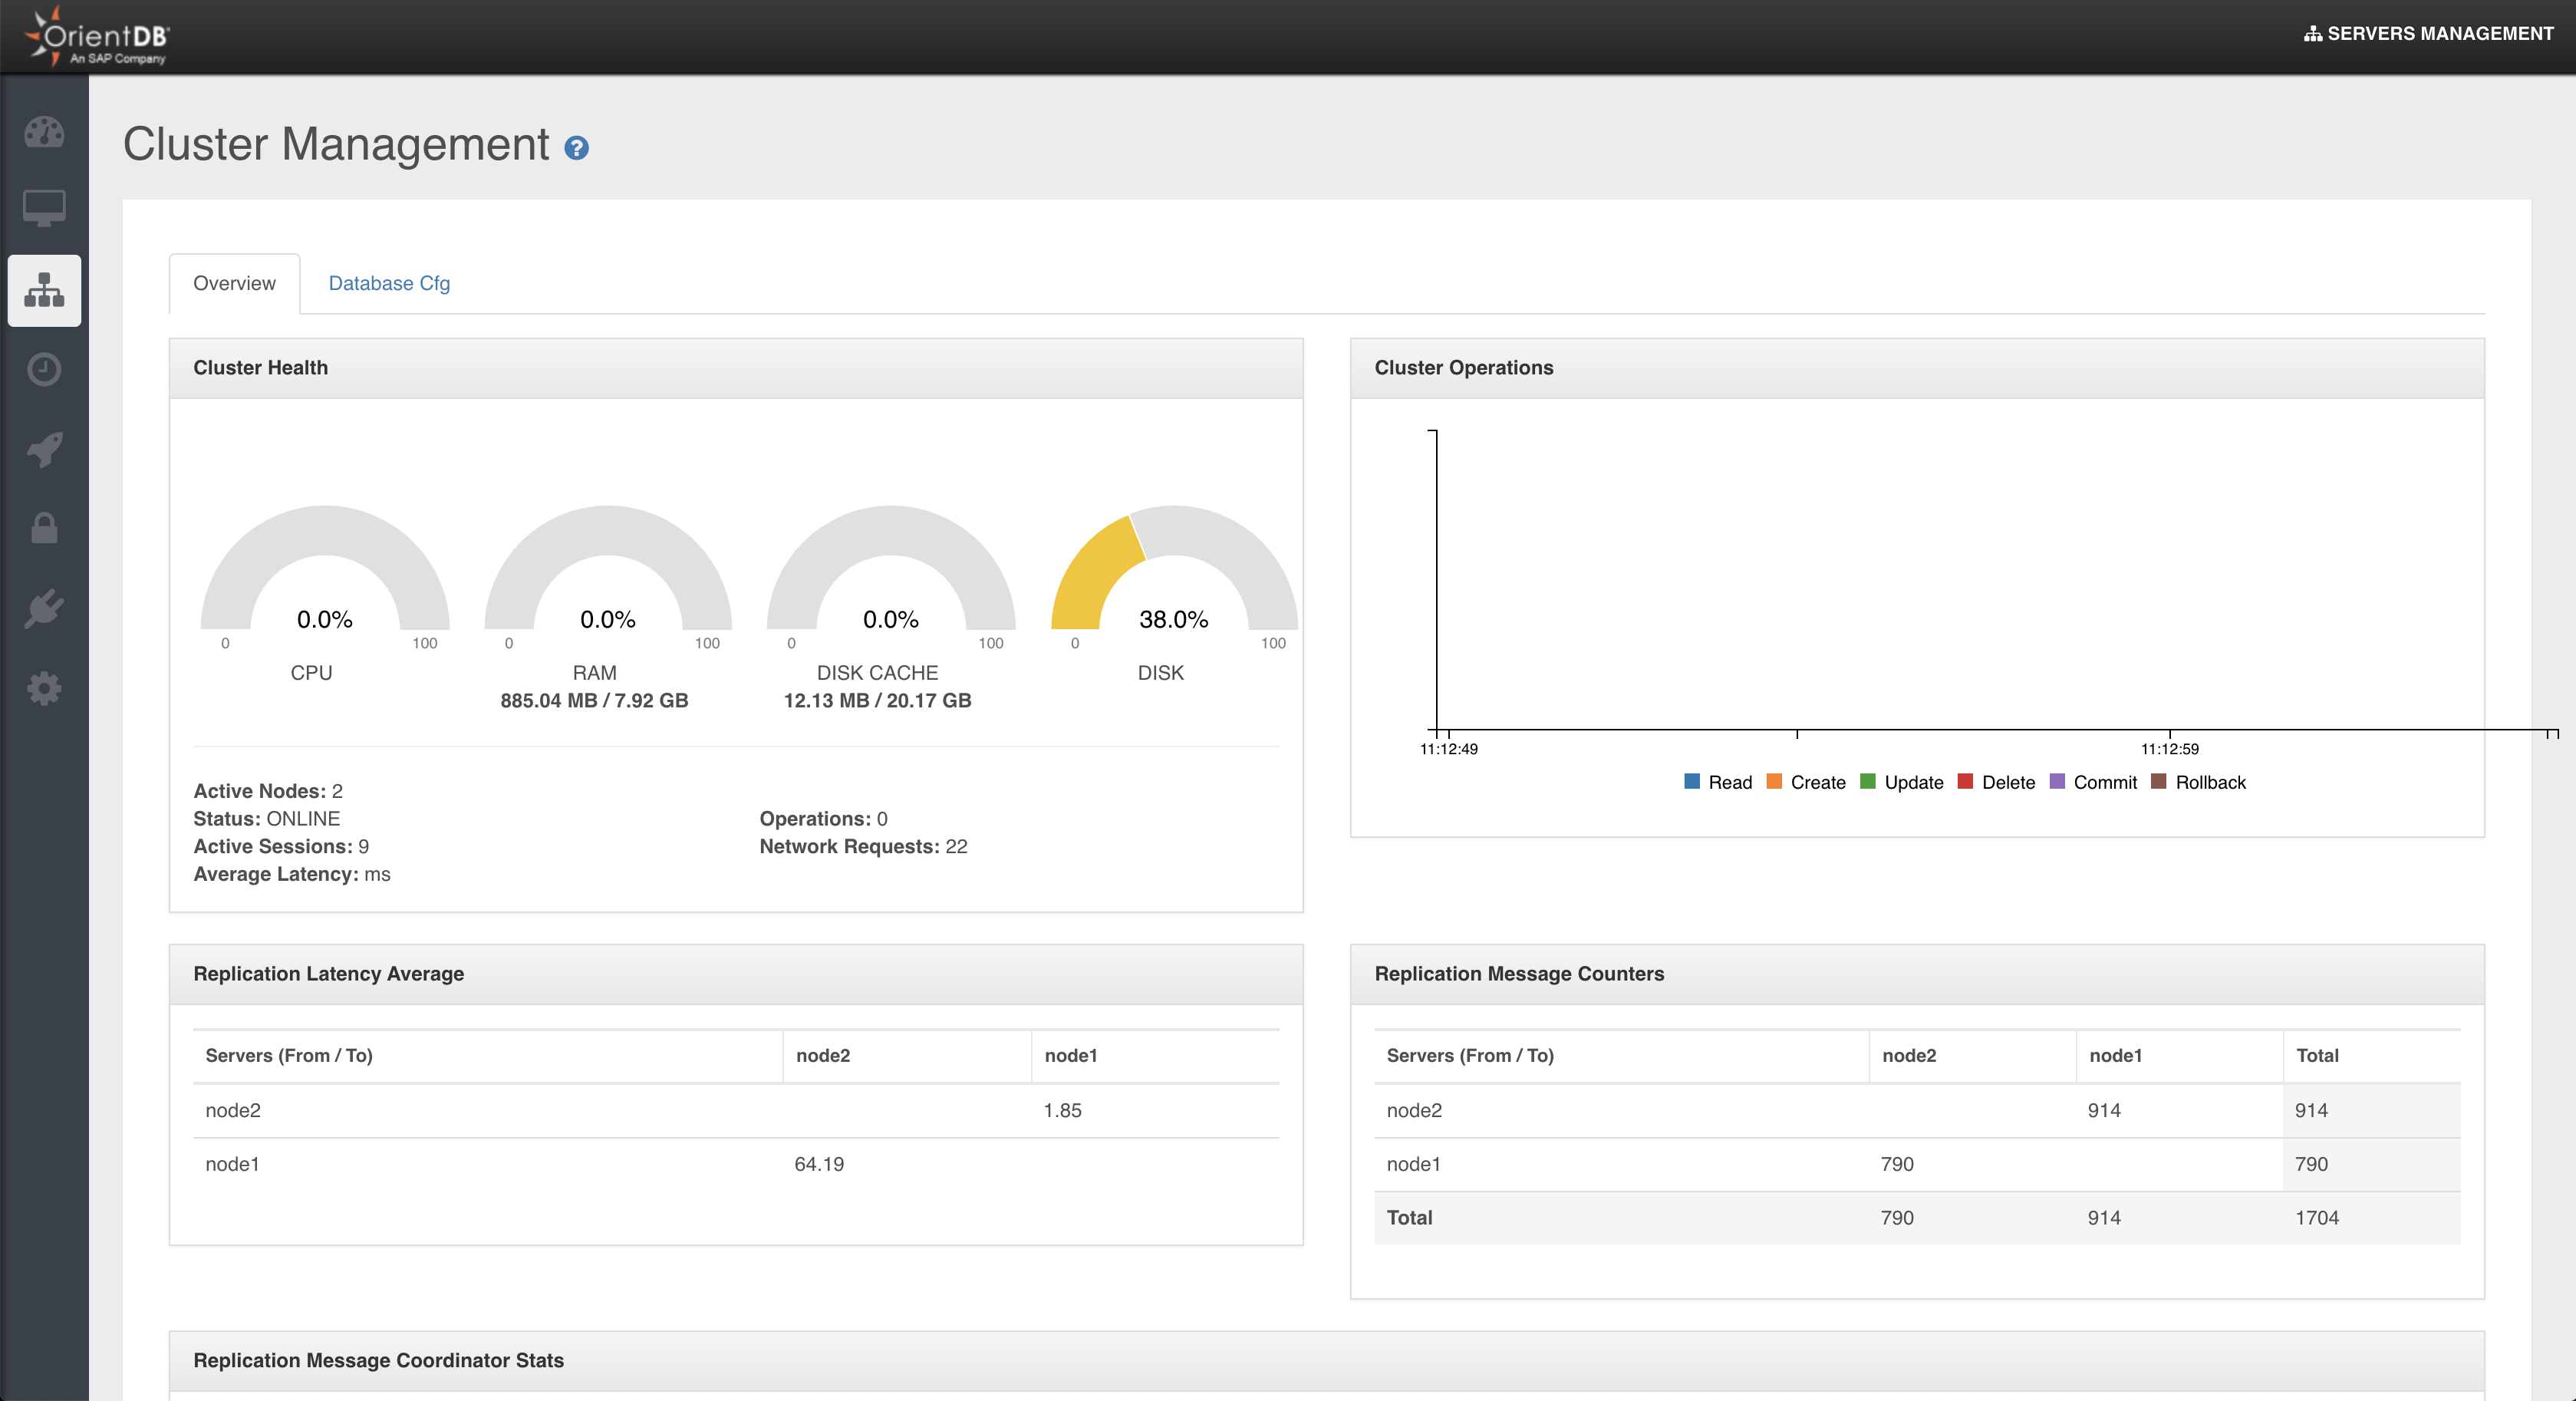Open the dashboard gauge sidebar icon

(x=44, y=132)
